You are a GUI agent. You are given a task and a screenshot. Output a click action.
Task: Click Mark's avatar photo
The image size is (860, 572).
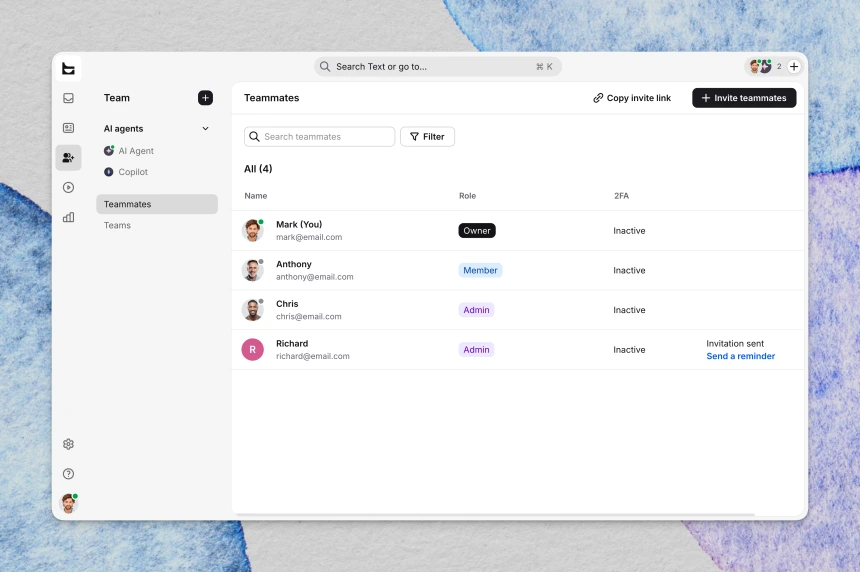click(x=253, y=230)
